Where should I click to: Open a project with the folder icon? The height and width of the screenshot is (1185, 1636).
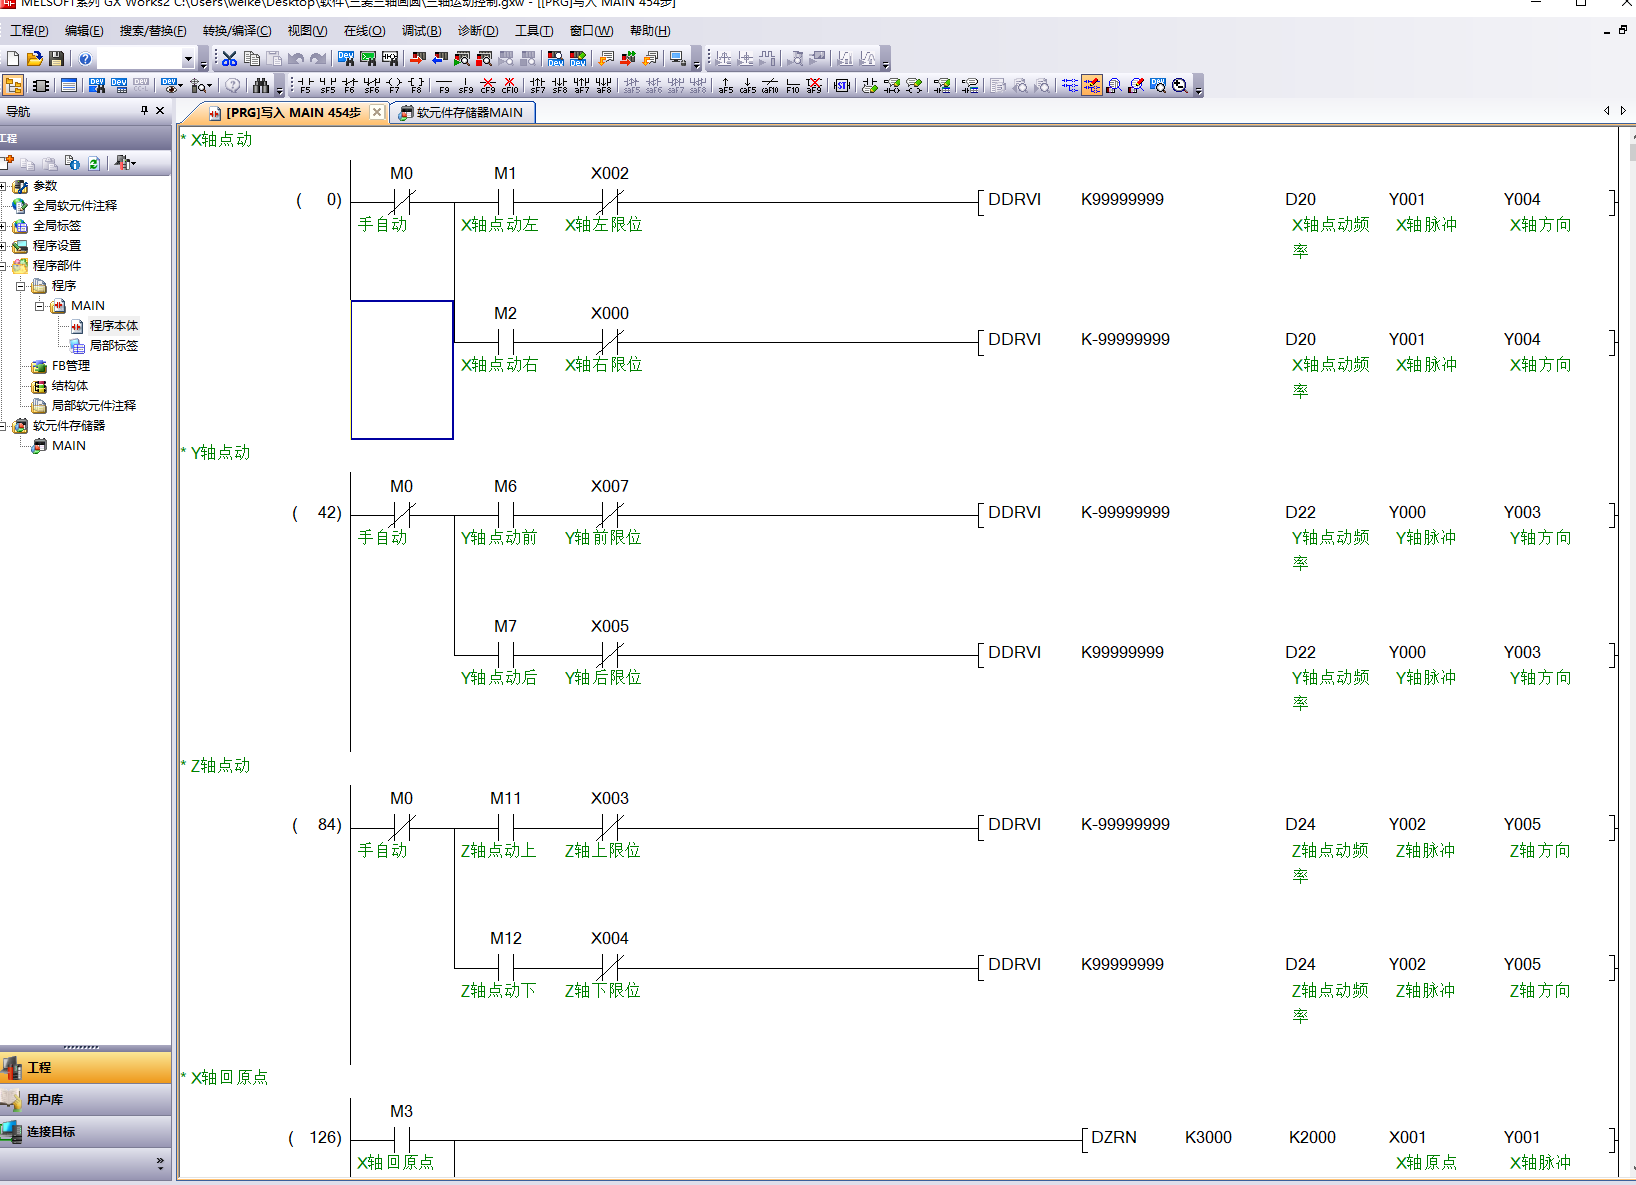pyautogui.click(x=35, y=59)
